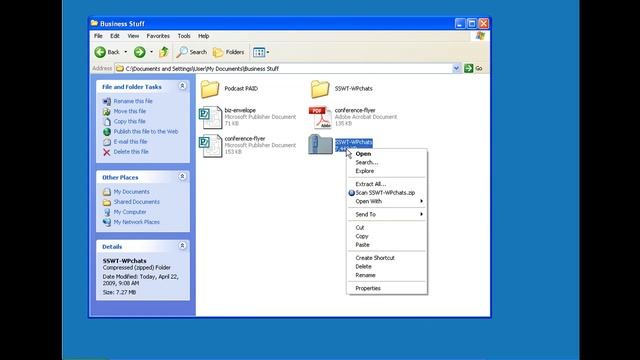Click the My Computer icon
The image size is (640, 360).
coord(107,212)
